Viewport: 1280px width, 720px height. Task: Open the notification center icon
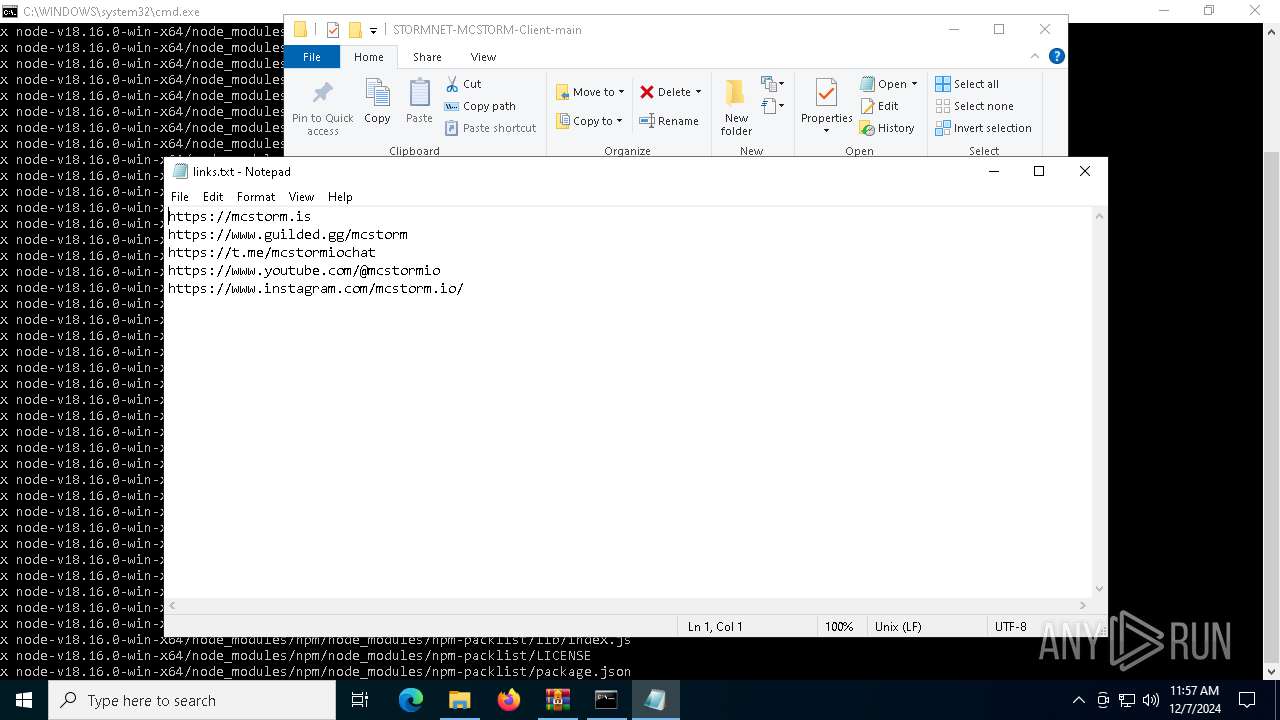[x=1247, y=700]
